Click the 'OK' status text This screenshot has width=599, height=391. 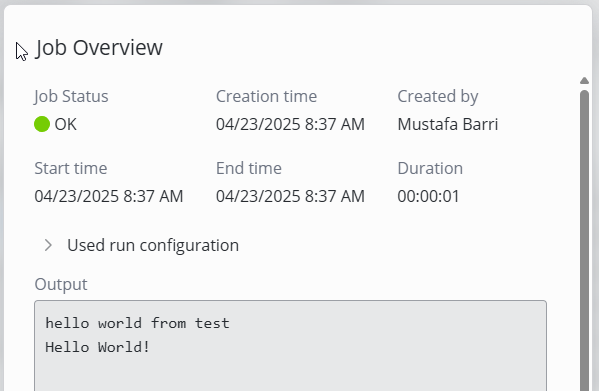(x=66, y=124)
